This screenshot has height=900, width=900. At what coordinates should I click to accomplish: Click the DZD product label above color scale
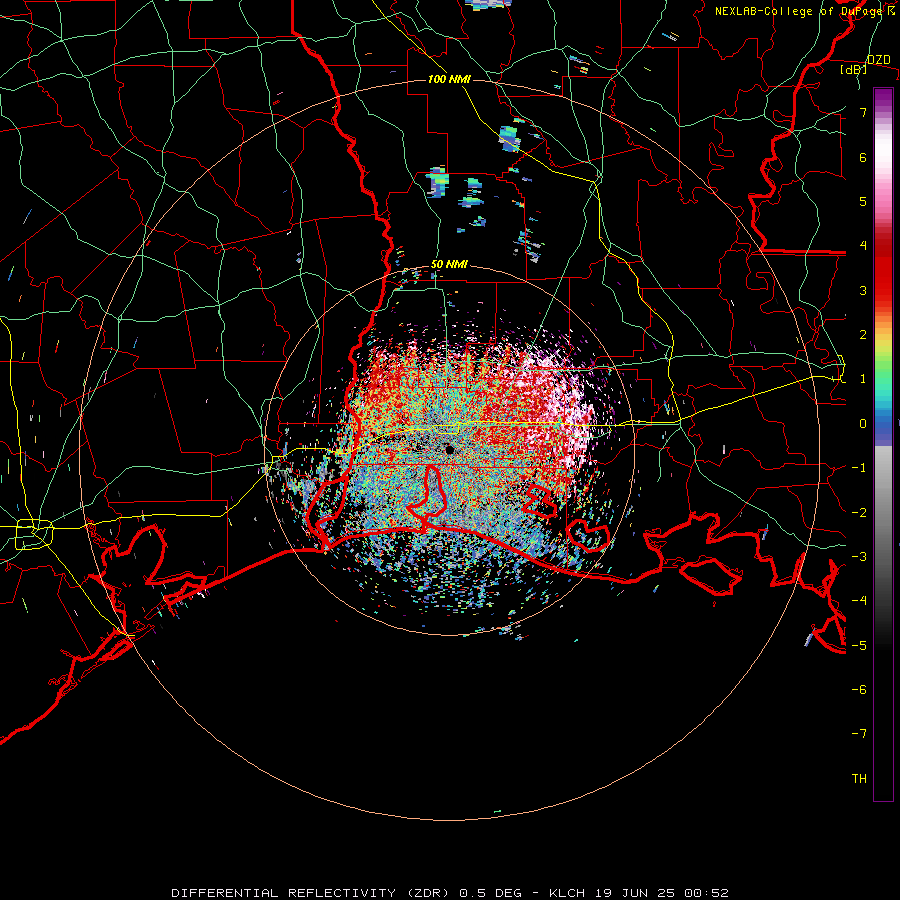pos(878,60)
